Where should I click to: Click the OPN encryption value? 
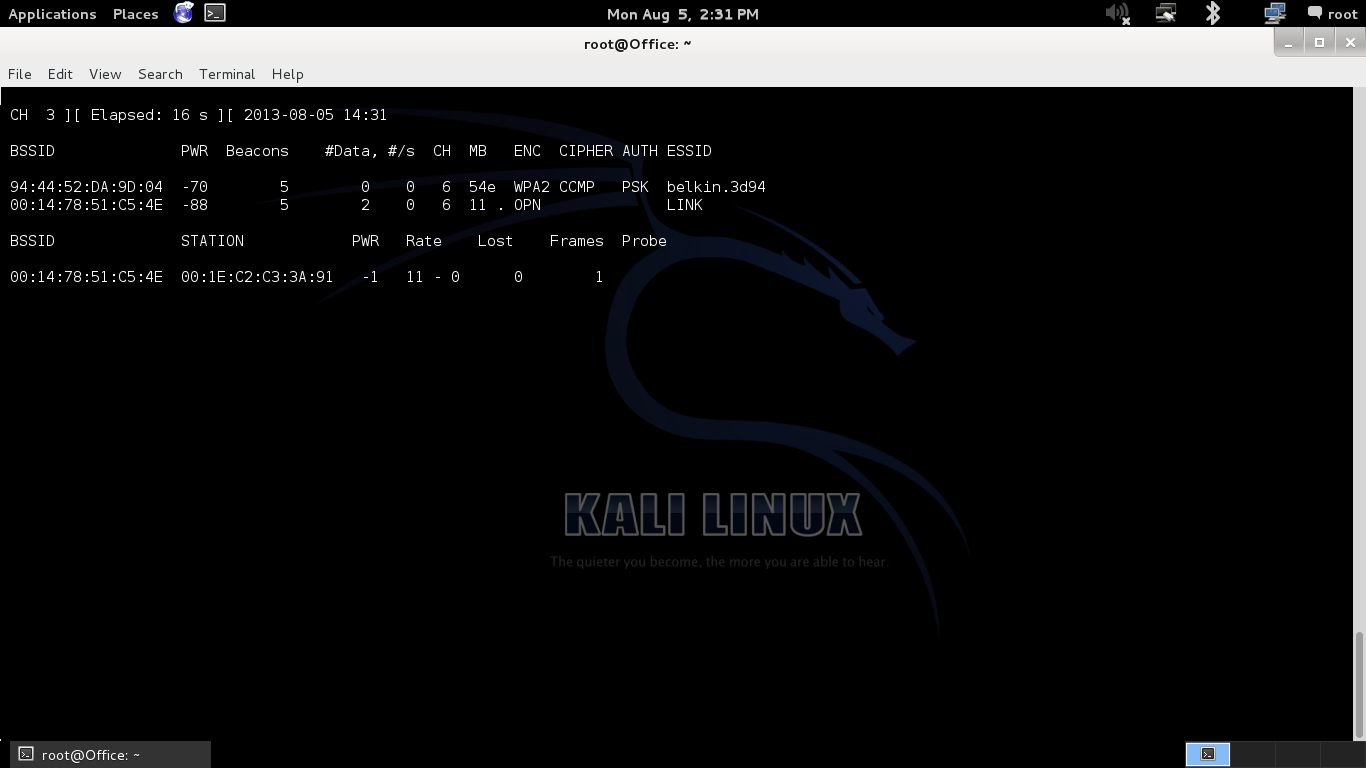[x=527, y=205]
